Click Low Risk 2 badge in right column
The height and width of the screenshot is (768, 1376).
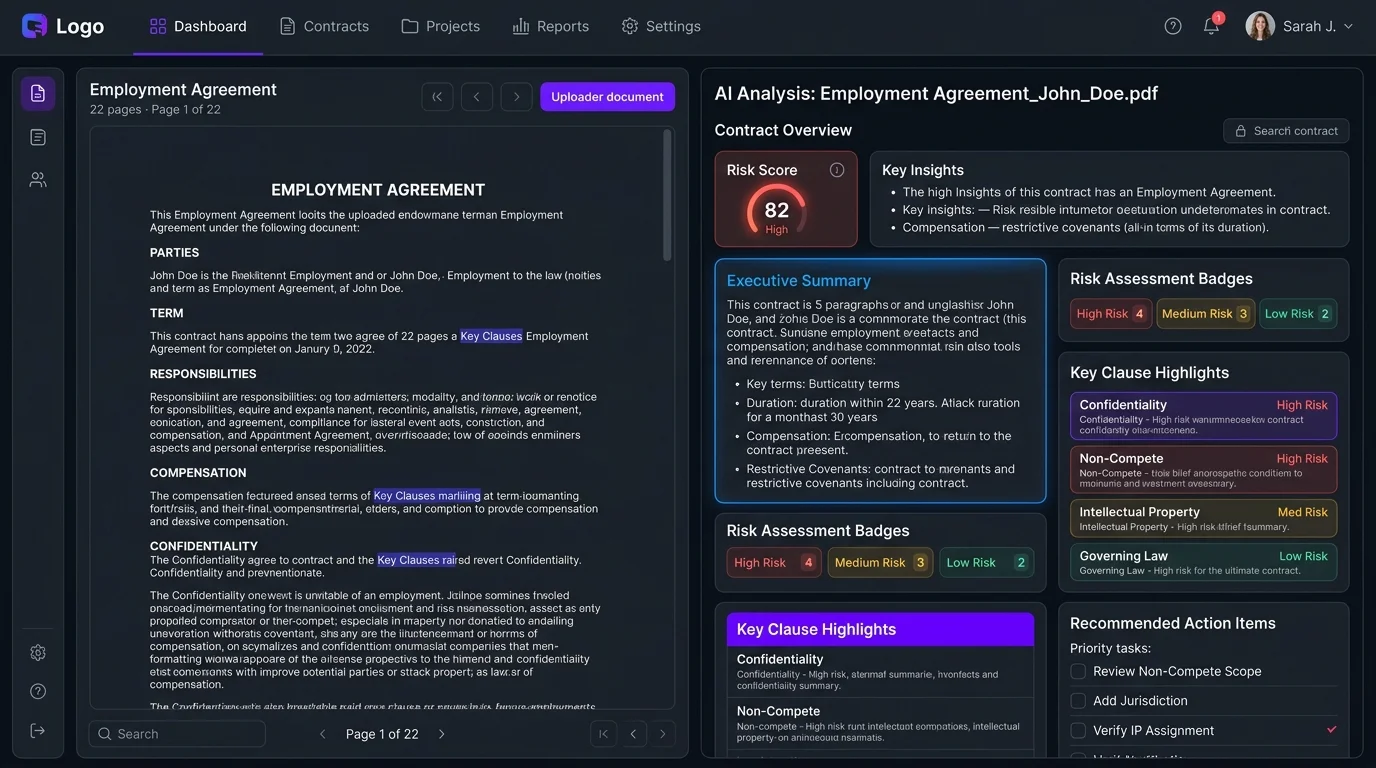(1298, 313)
